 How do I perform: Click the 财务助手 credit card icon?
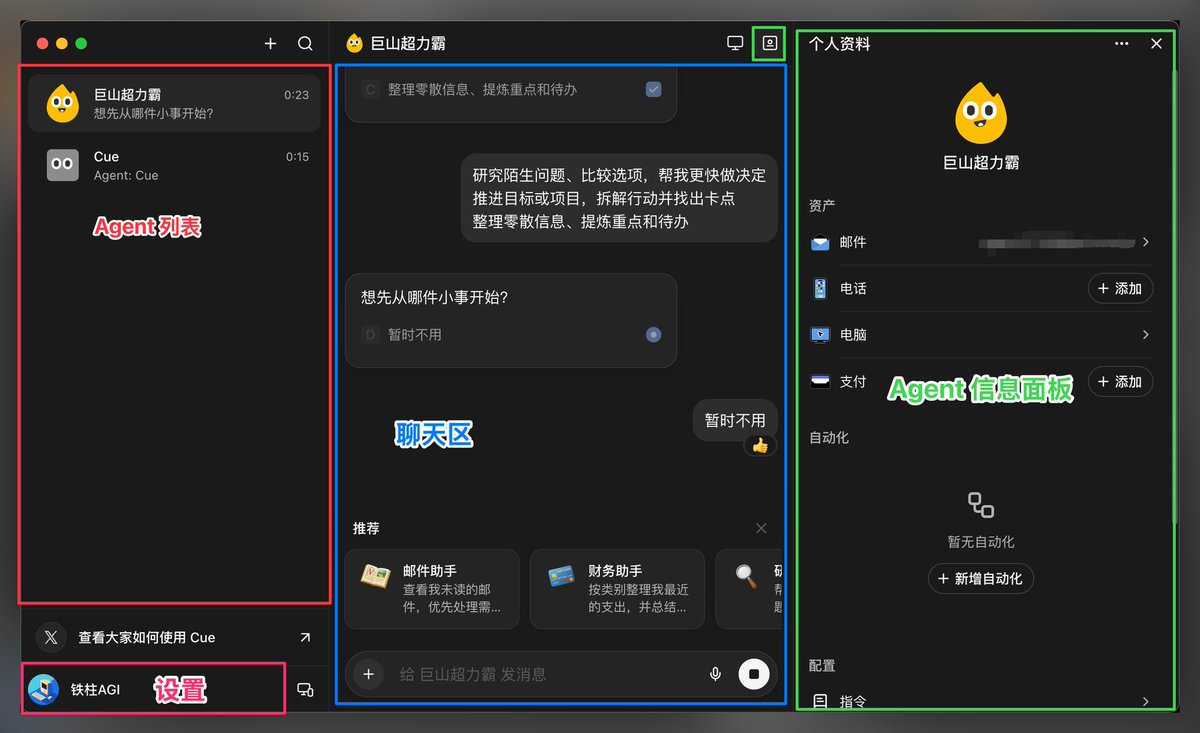point(560,577)
